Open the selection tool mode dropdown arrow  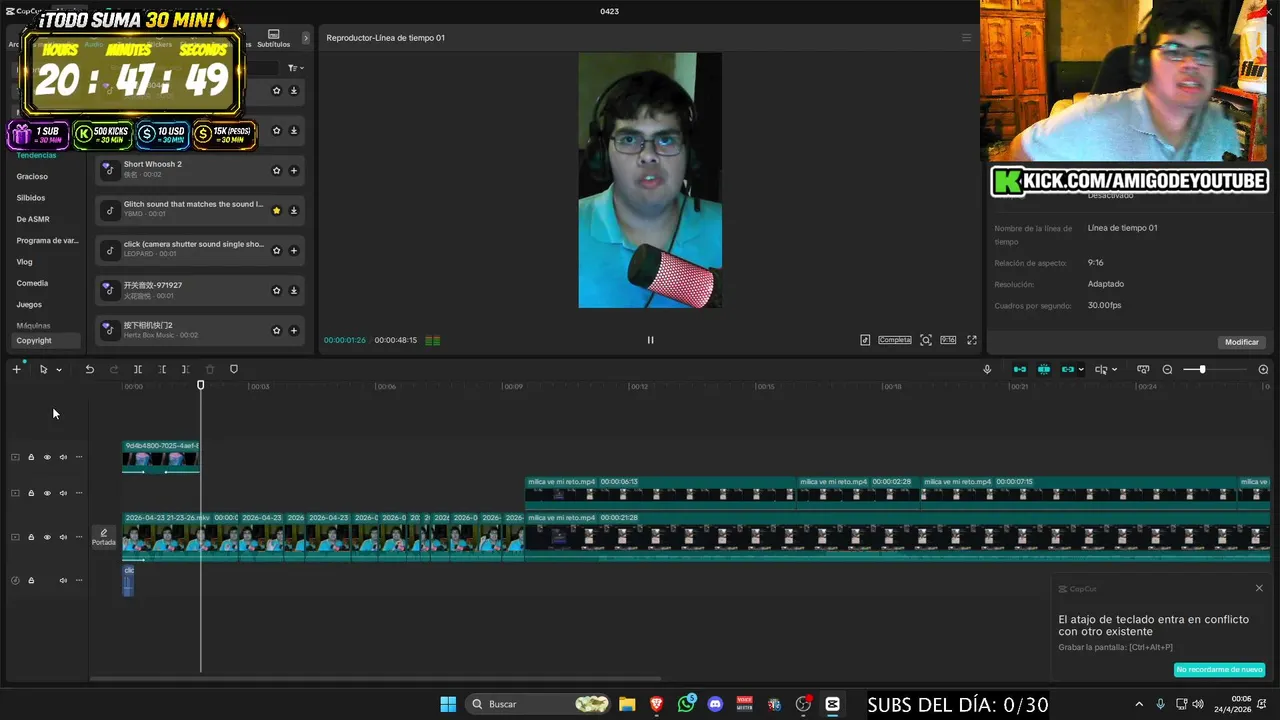(59, 370)
